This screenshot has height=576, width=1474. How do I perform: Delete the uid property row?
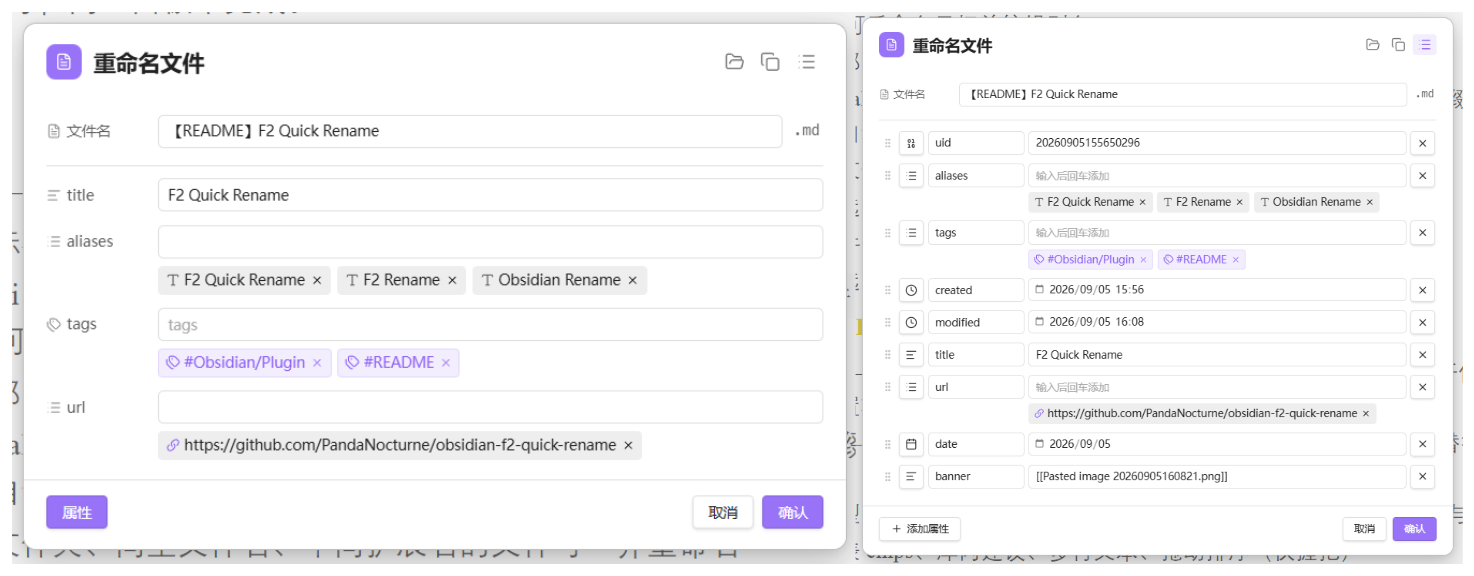click(x=1423, y=143)
